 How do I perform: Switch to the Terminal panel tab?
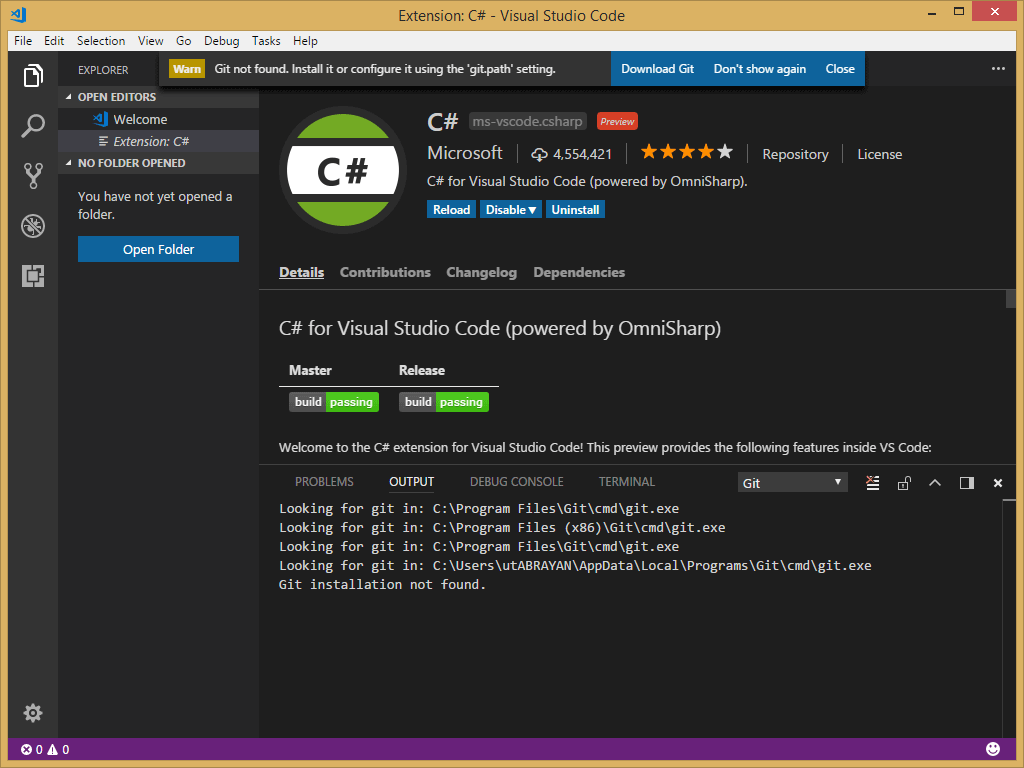[x=626, y=482]
